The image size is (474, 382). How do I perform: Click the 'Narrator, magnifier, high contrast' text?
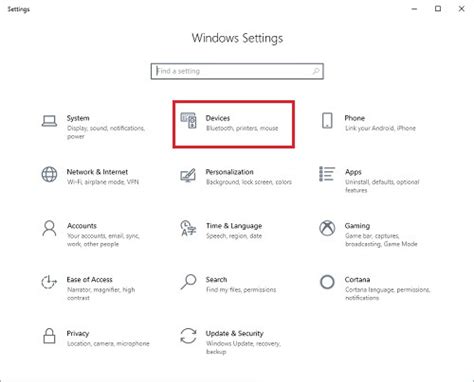point(101,294)
